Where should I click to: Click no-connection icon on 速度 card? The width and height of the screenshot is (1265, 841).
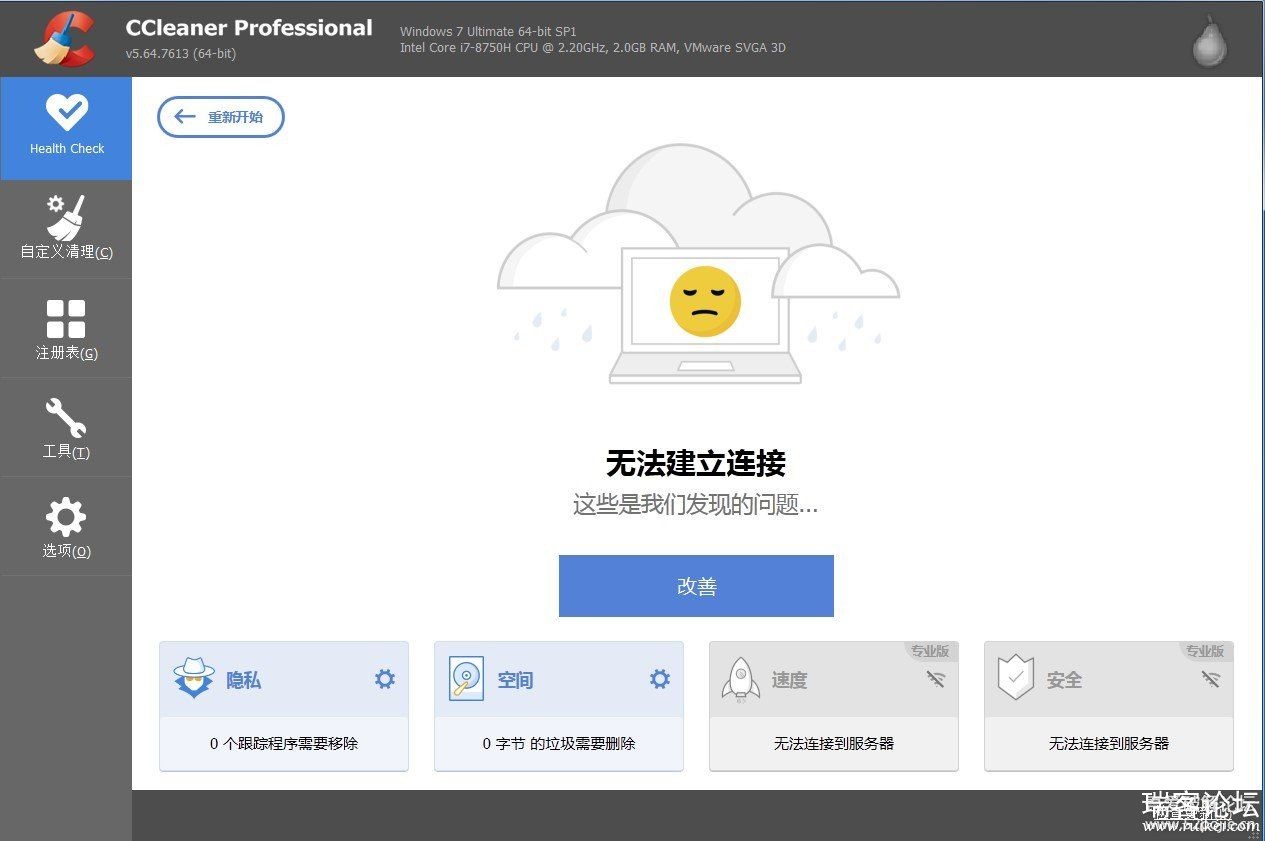[x=935, y=680]
